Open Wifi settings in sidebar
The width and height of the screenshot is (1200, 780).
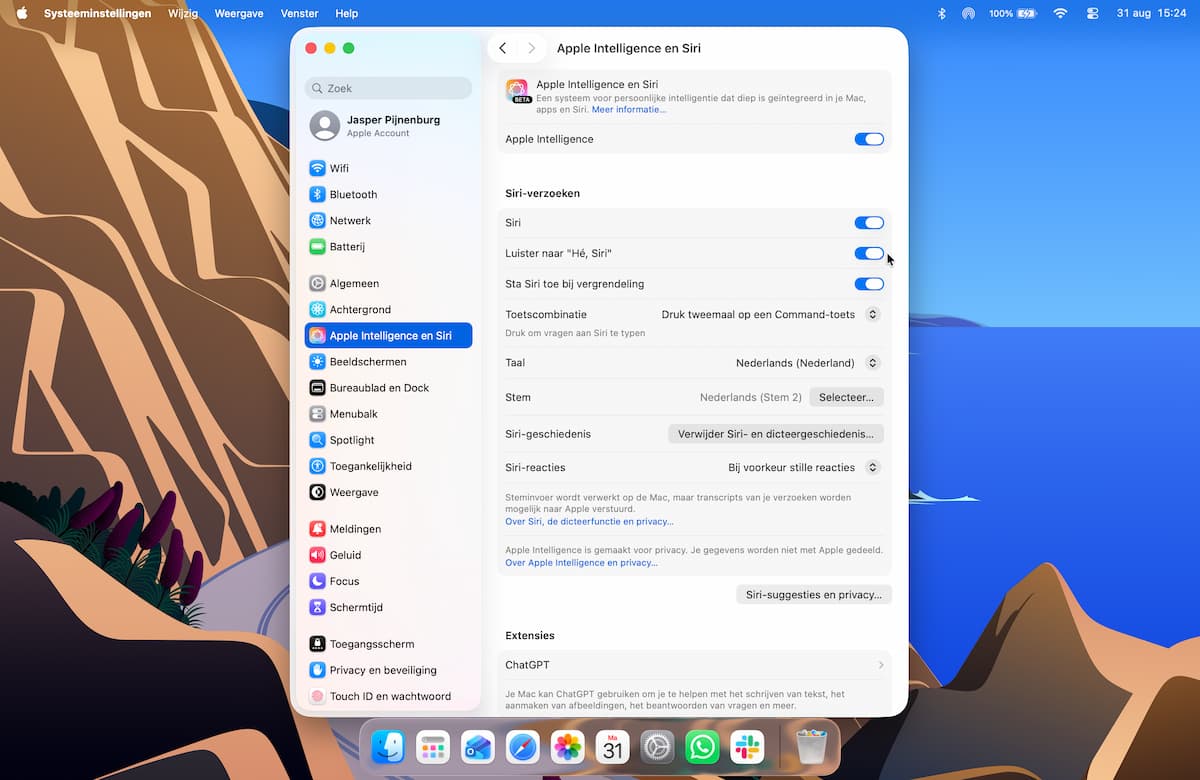pyautogui.click(x=388, y=168)
